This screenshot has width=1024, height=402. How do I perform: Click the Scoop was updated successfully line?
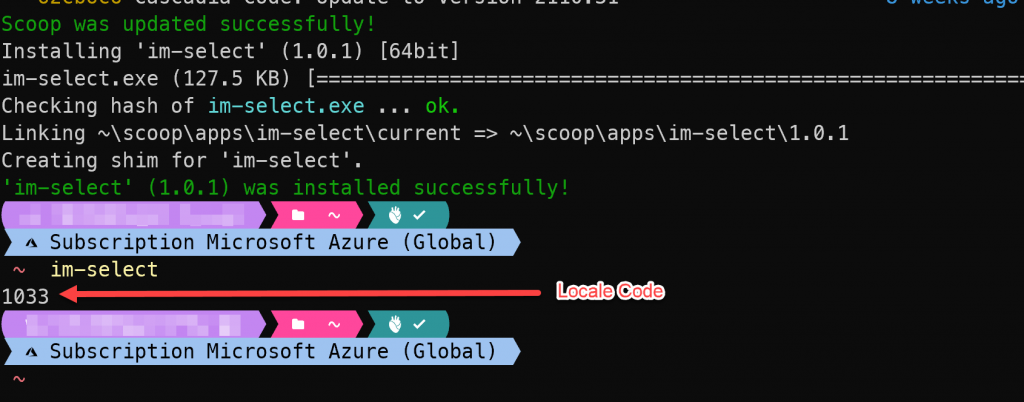click(x=188, y=24)
